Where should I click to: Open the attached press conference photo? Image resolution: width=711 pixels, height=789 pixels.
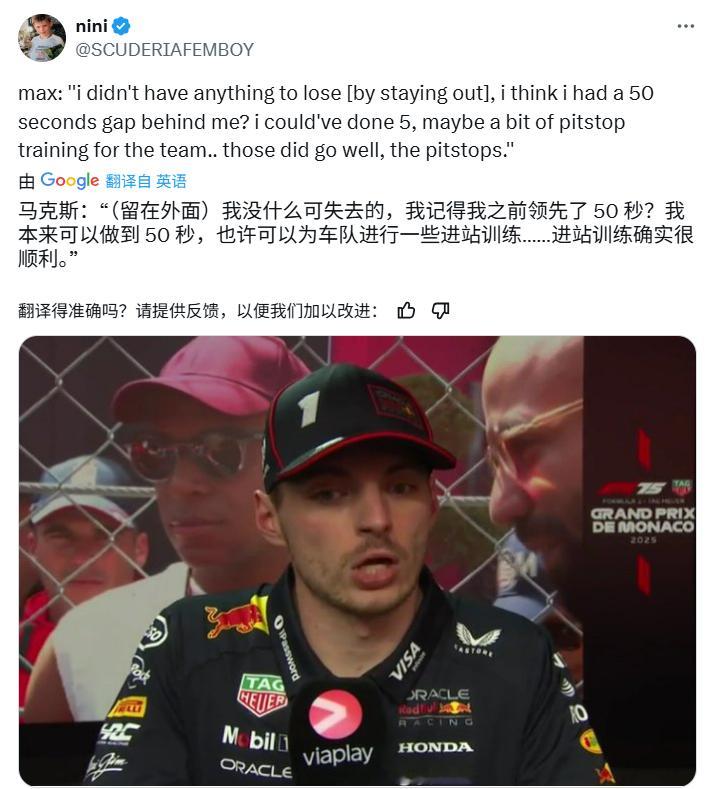click(357, 560)
